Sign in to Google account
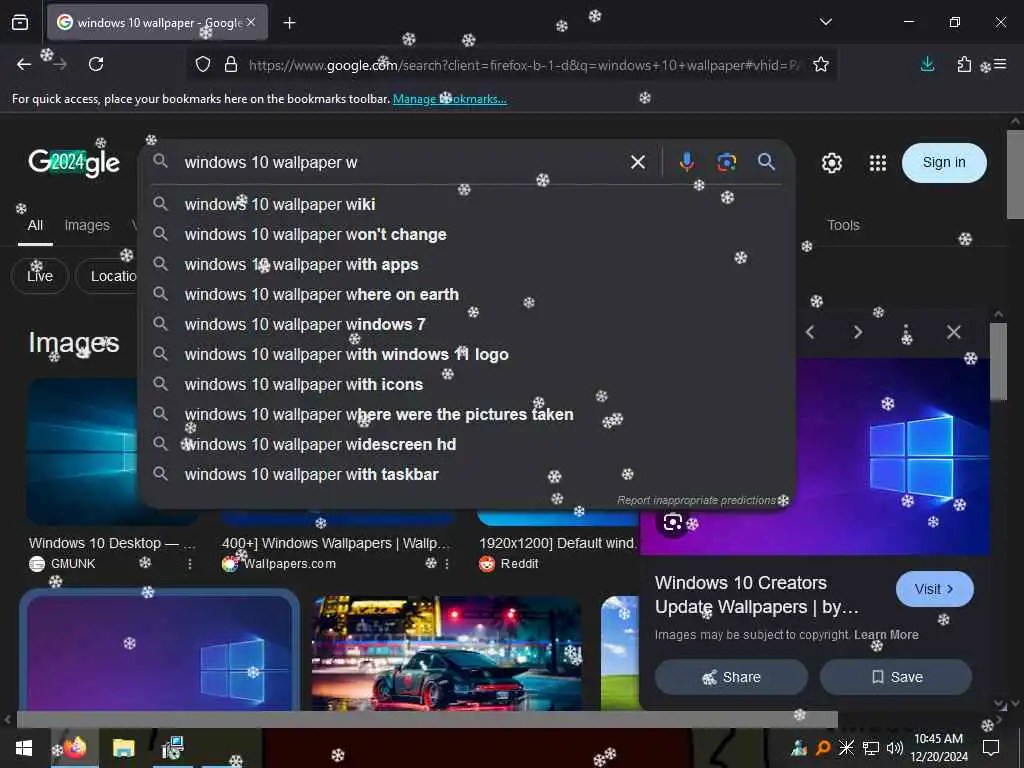 (x=944, y=163)
